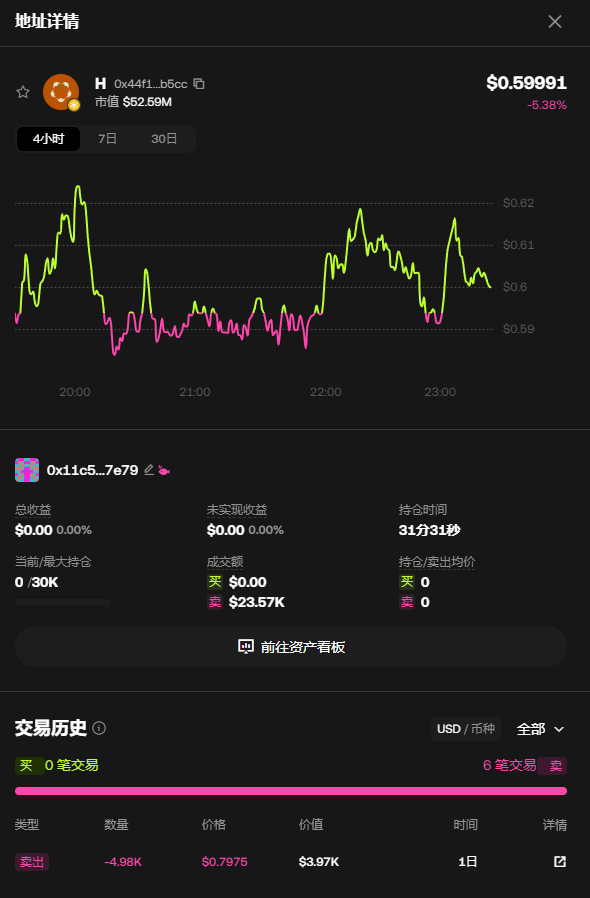Click the 22:00 chart axis label
The width and height of the screenshot is (590, 898).
[x=325, y=392]
